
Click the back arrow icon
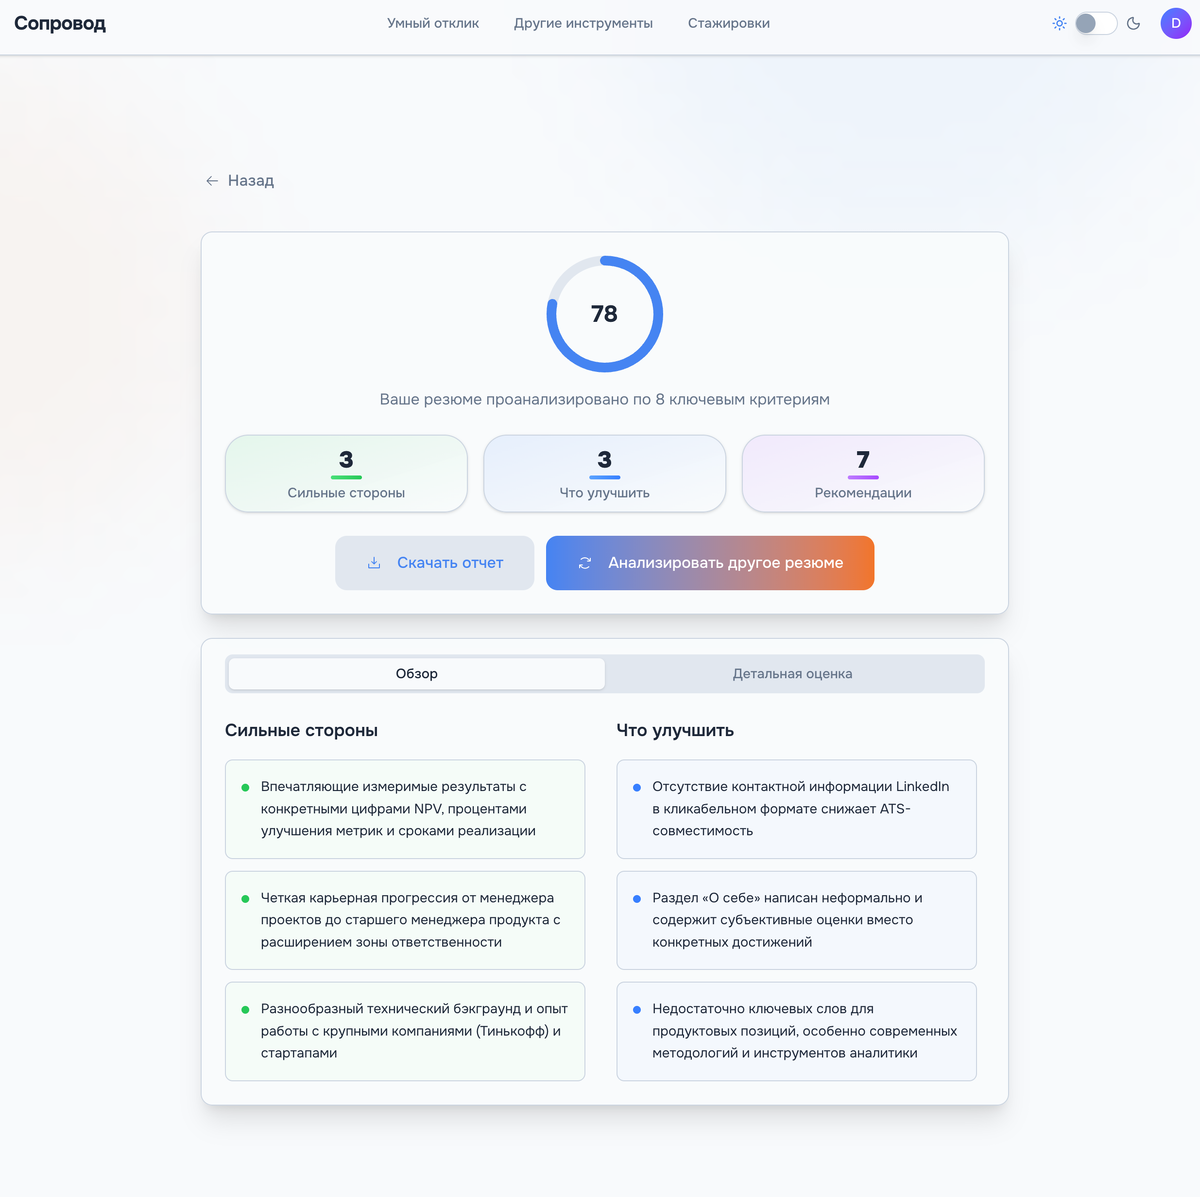pyautogui.click(x=212, y=181)
